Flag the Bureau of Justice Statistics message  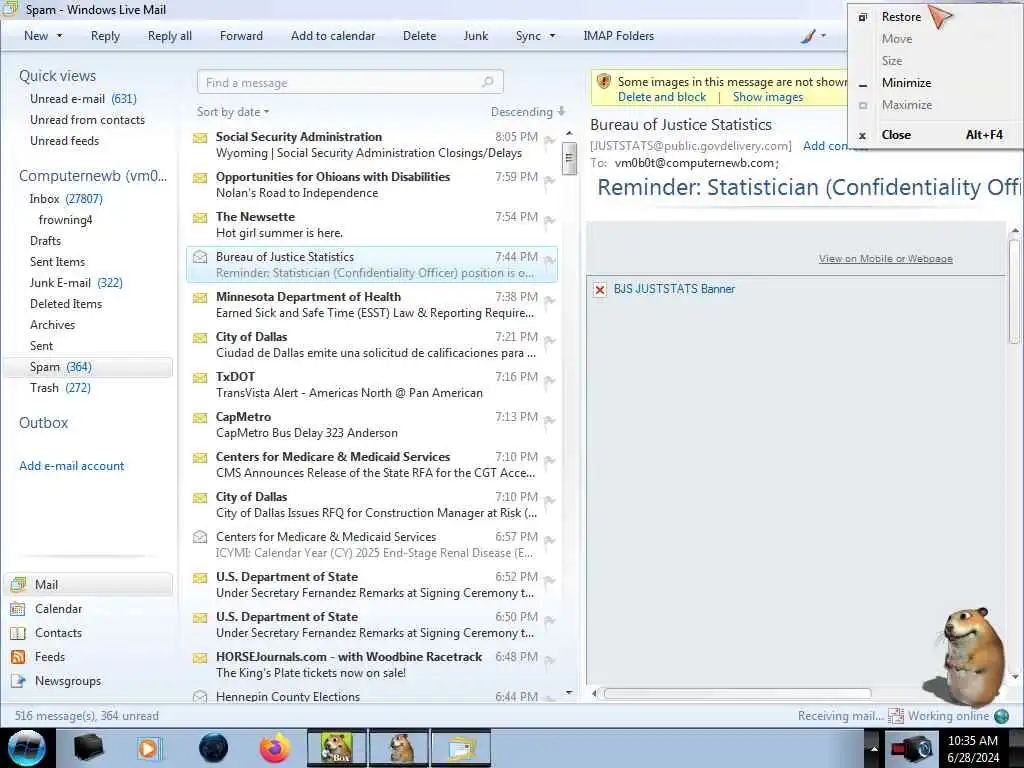coord(550,260)
